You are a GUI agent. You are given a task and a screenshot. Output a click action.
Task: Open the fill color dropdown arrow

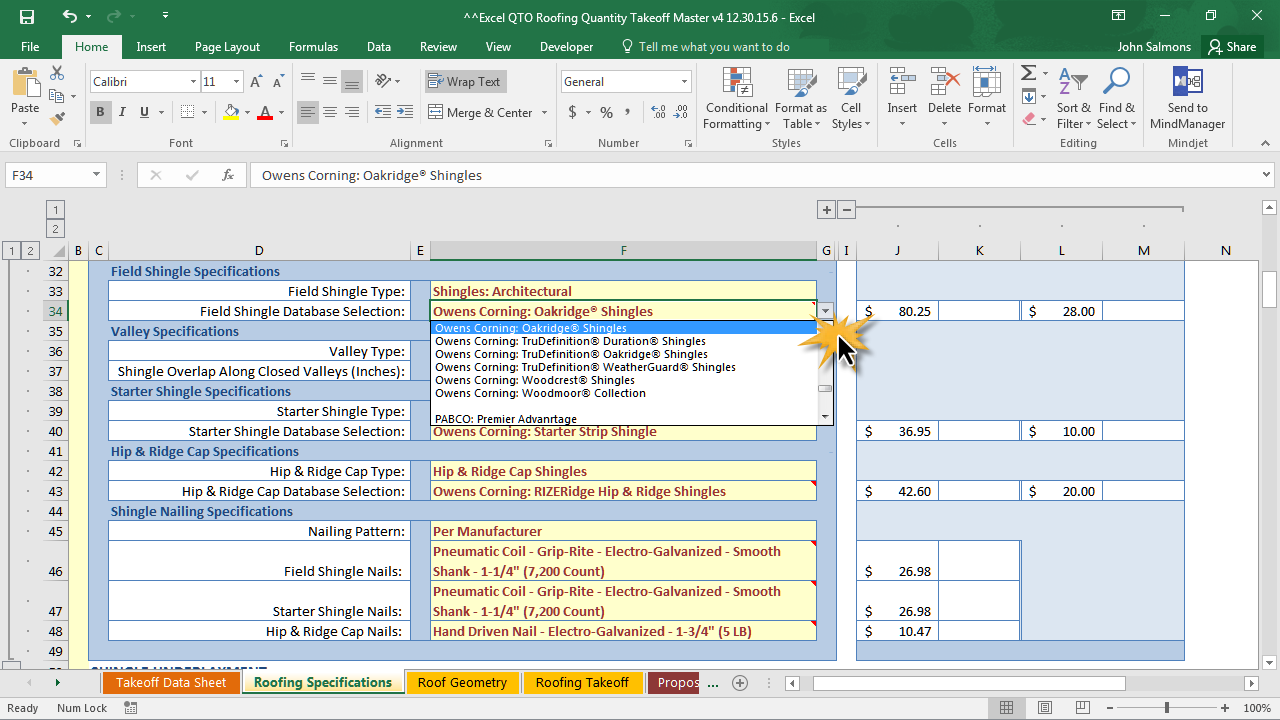[x=247, y=113]
